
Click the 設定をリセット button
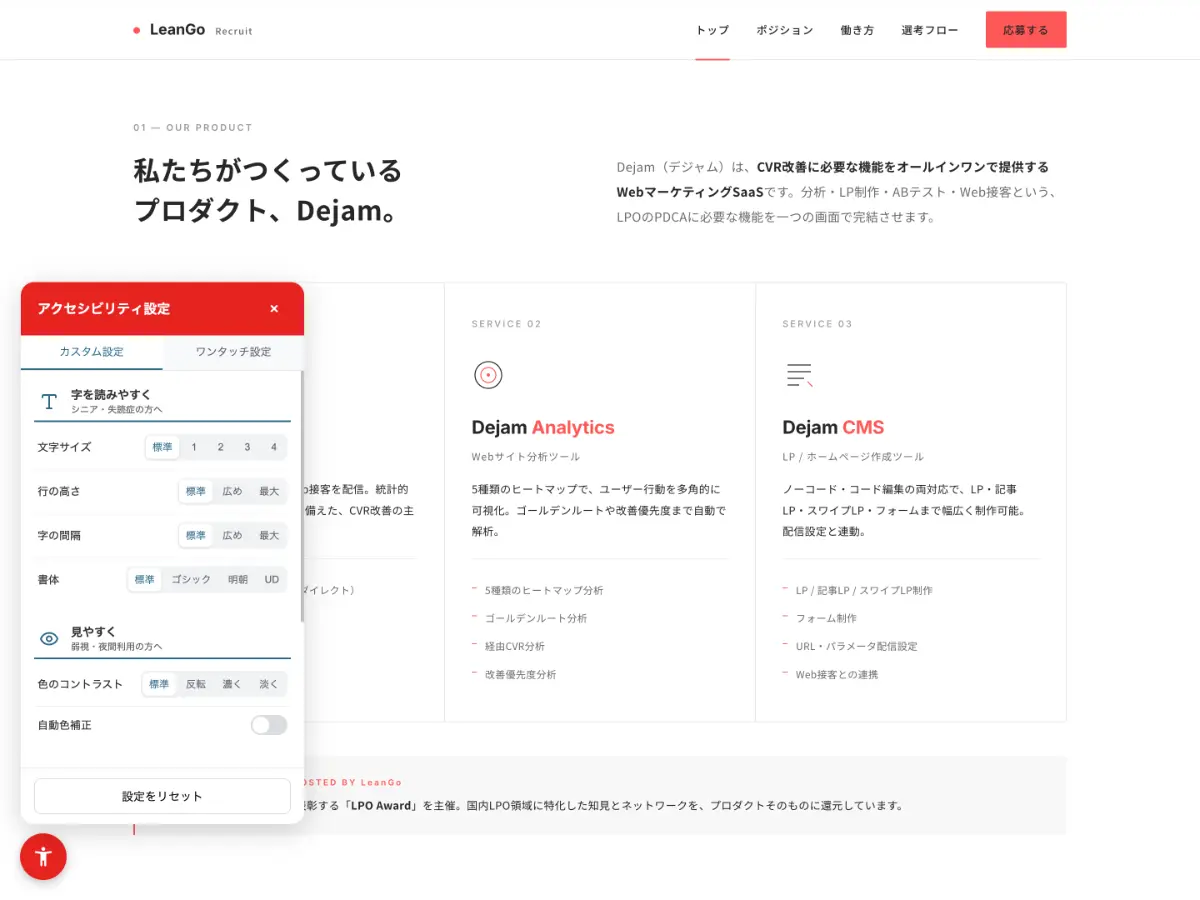coord(162,796)
